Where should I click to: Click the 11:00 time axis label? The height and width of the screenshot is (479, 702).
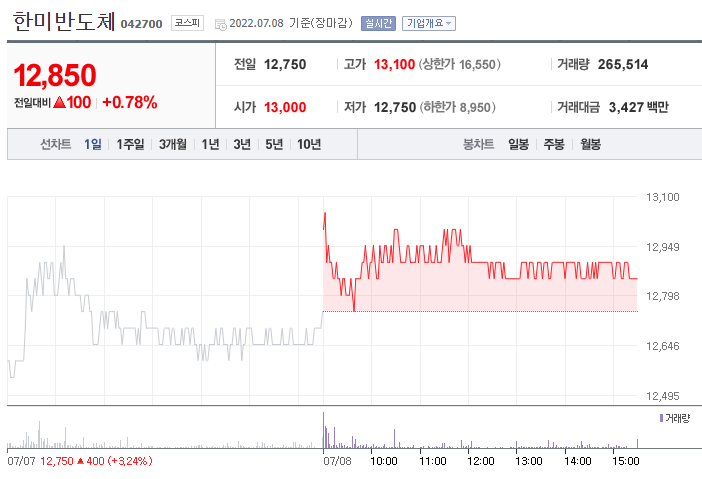432,461
